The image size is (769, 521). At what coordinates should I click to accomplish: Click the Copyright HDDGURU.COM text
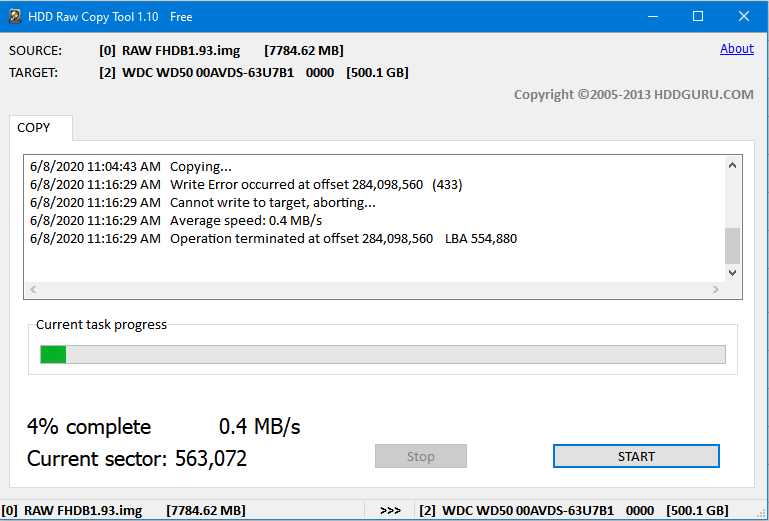(634, 94)
